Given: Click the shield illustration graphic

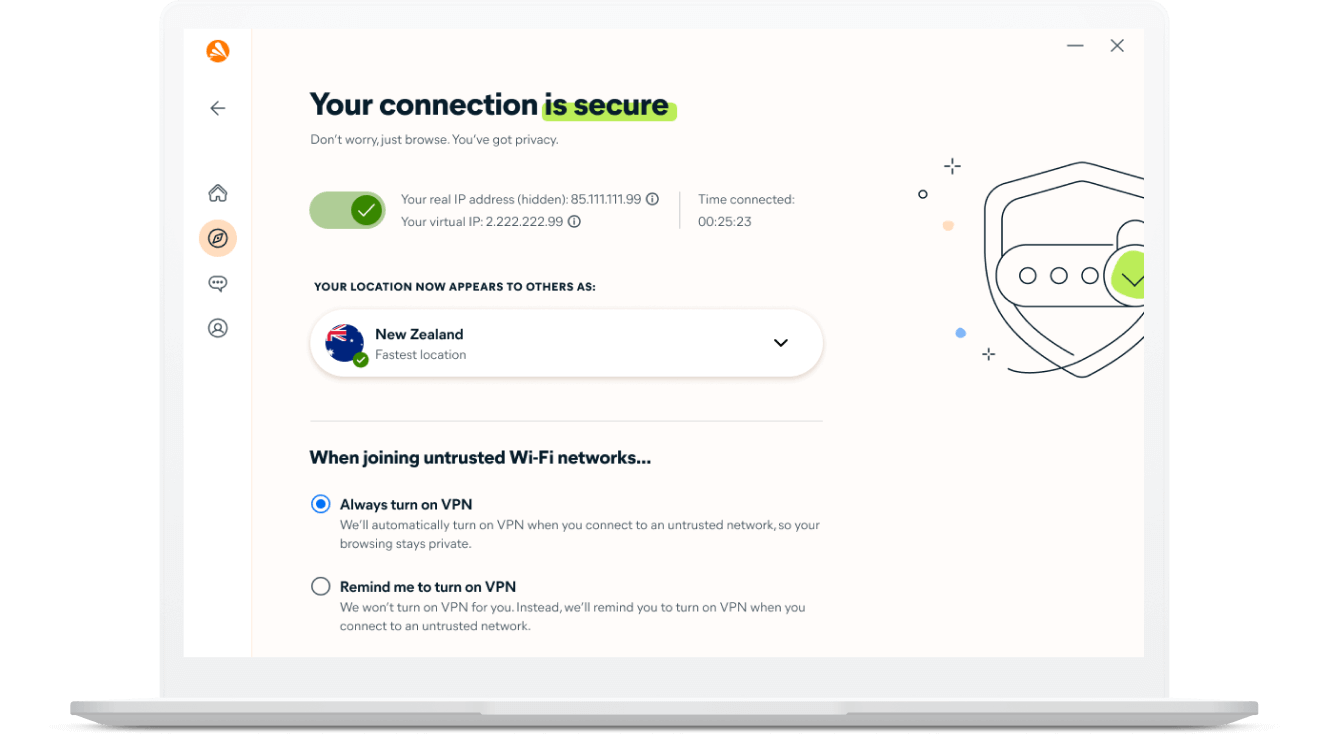Looking at the screenshot, I should click(x=1065, y=270).
